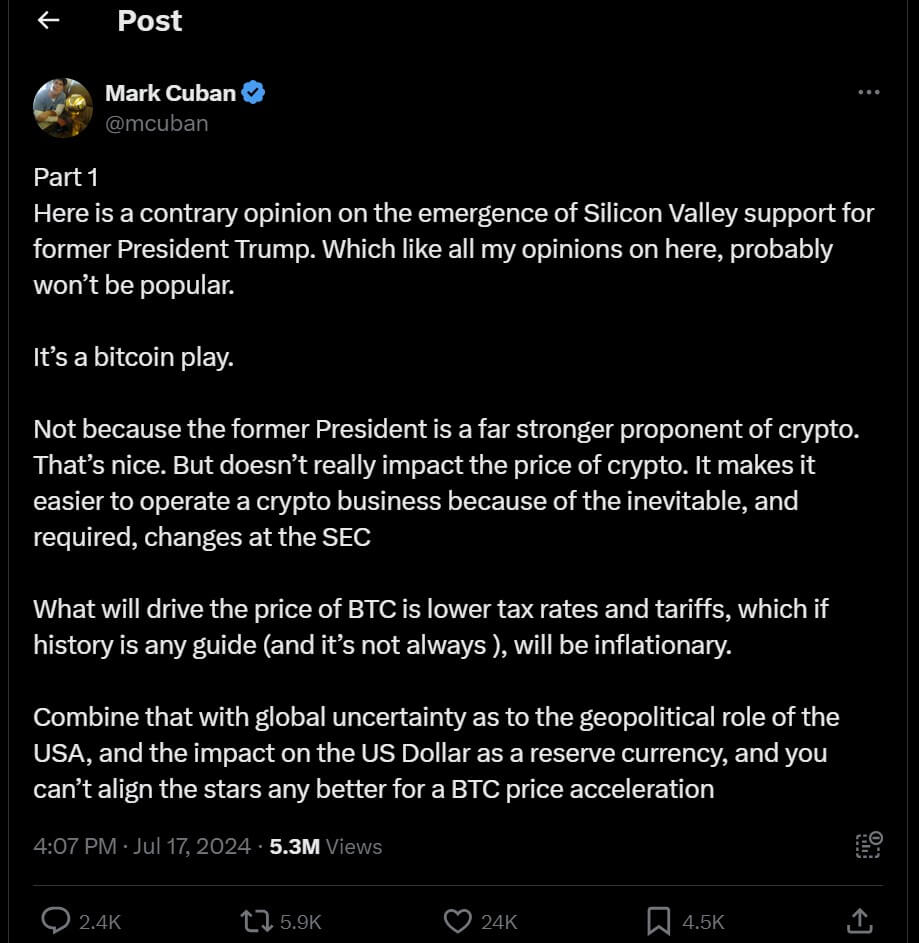Open the @mcuban handle link
Screen dimensions: 919x943
tap(156, 123)
